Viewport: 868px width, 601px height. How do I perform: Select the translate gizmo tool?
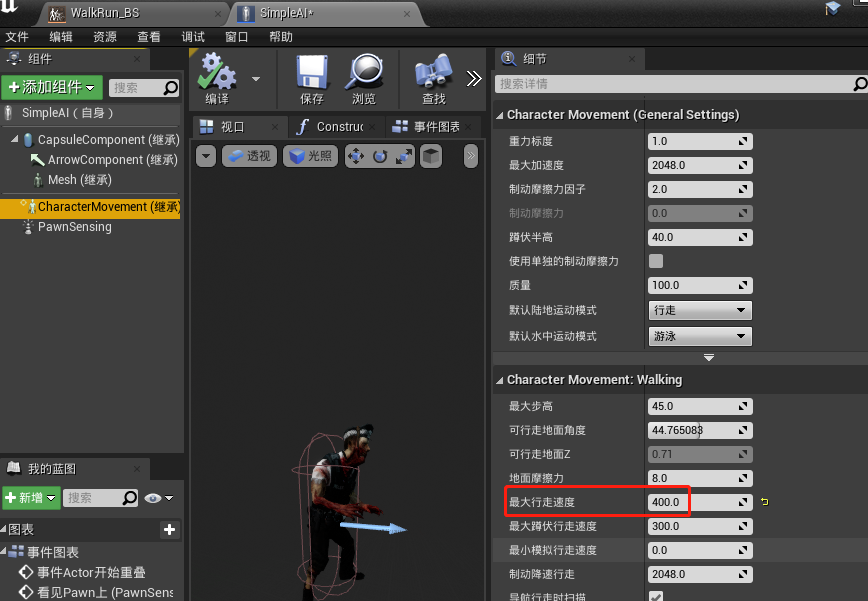pos(355,157)
